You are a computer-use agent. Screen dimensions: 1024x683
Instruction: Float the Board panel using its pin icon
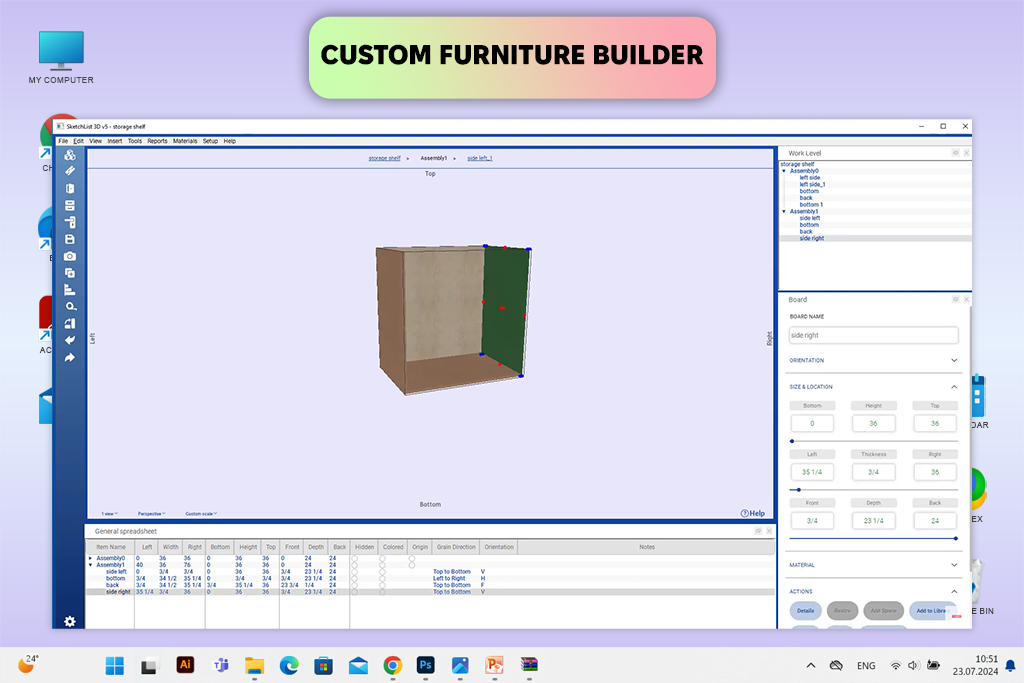pos(955,299)
